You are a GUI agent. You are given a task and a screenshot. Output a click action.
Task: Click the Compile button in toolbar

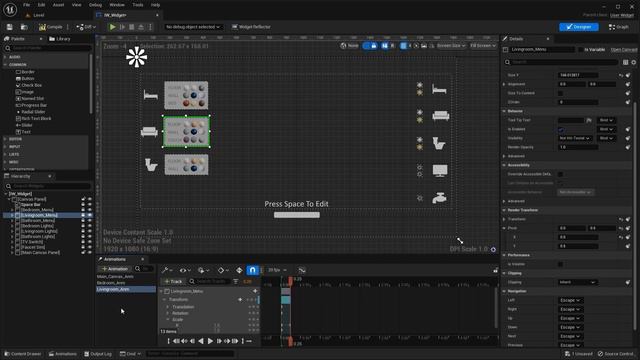(51, 27)
